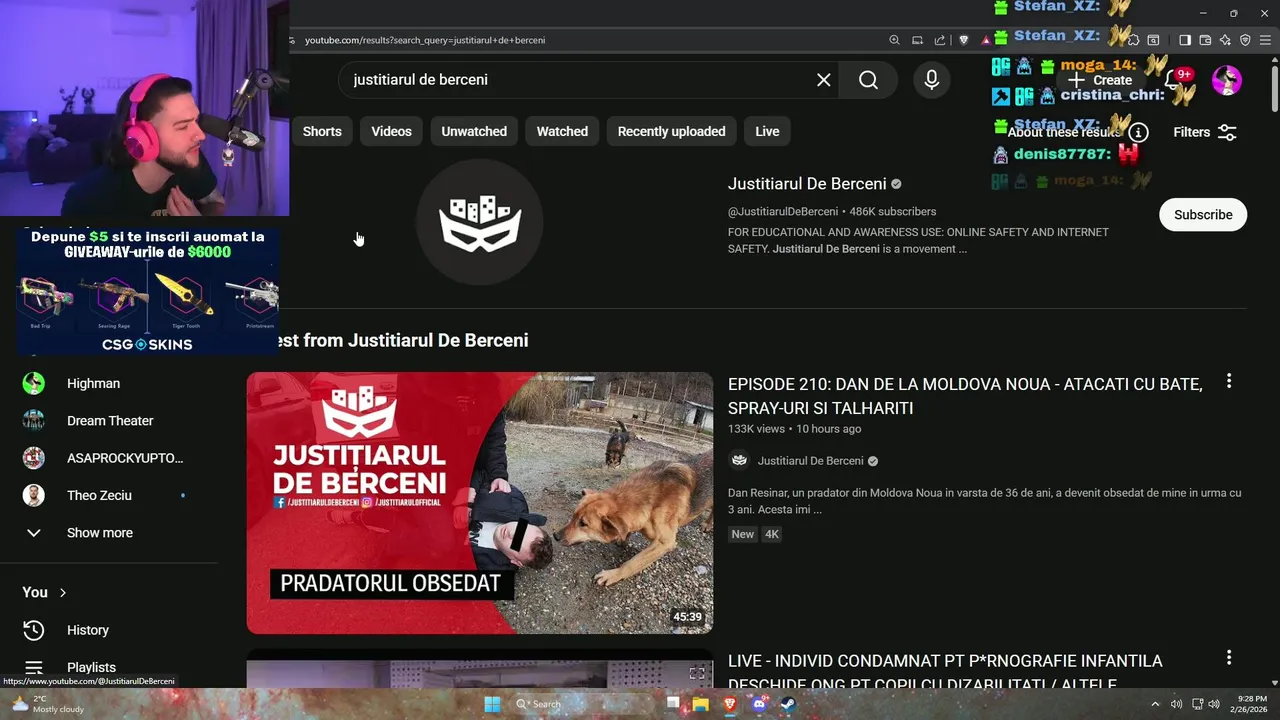Open the browser hamburger menu
Viewport: 1280px width, 720px height.
pos(1266,40)
